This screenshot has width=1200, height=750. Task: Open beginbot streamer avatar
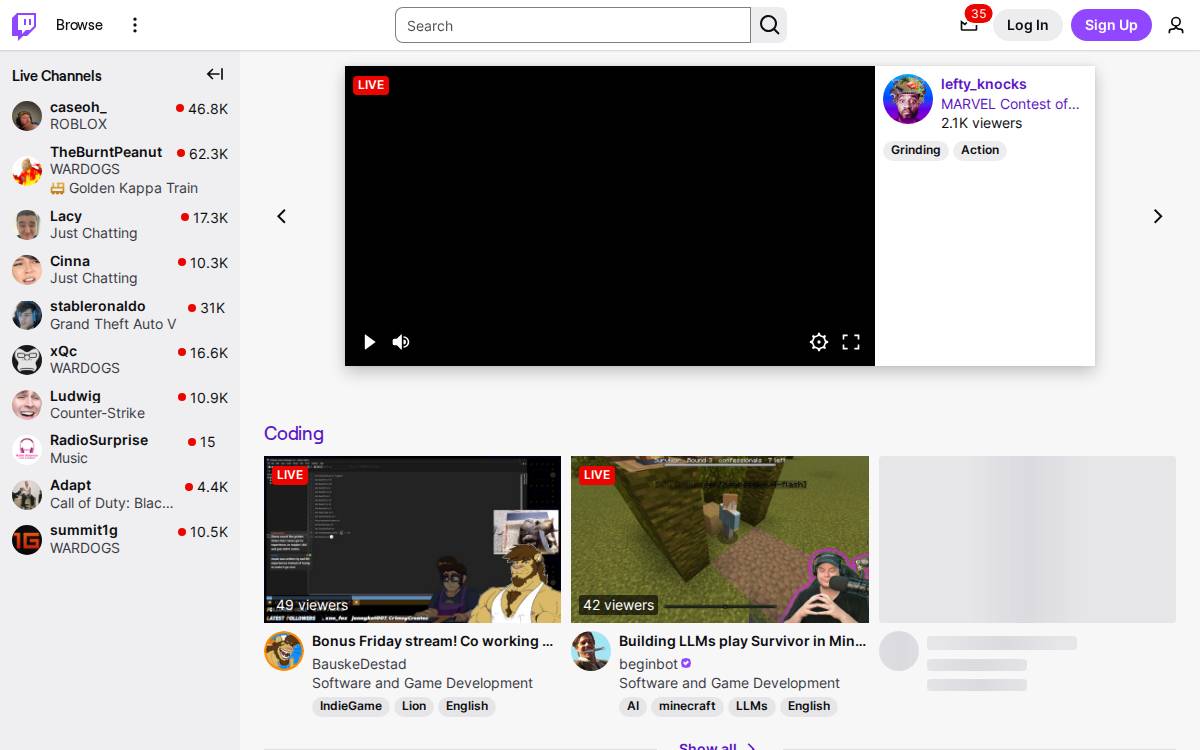coord(591,651)
